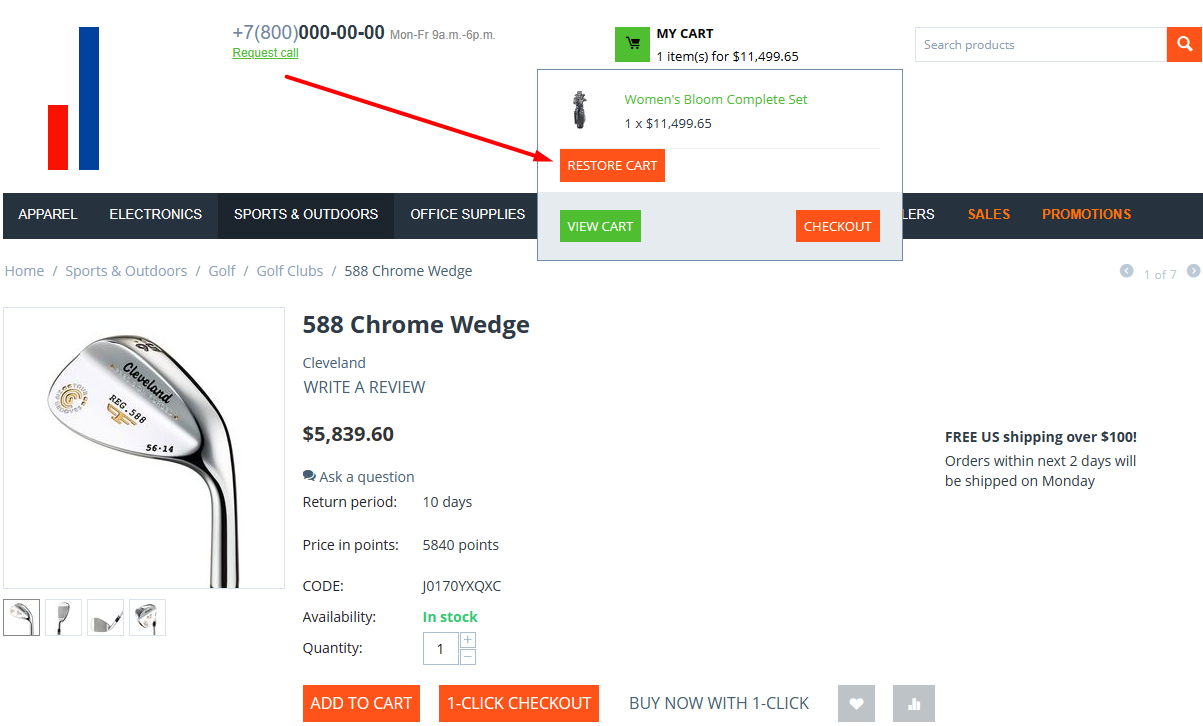1203x726 pixels.
Task: Open the Cleveland brand link
Action: (x=334, y=363)
